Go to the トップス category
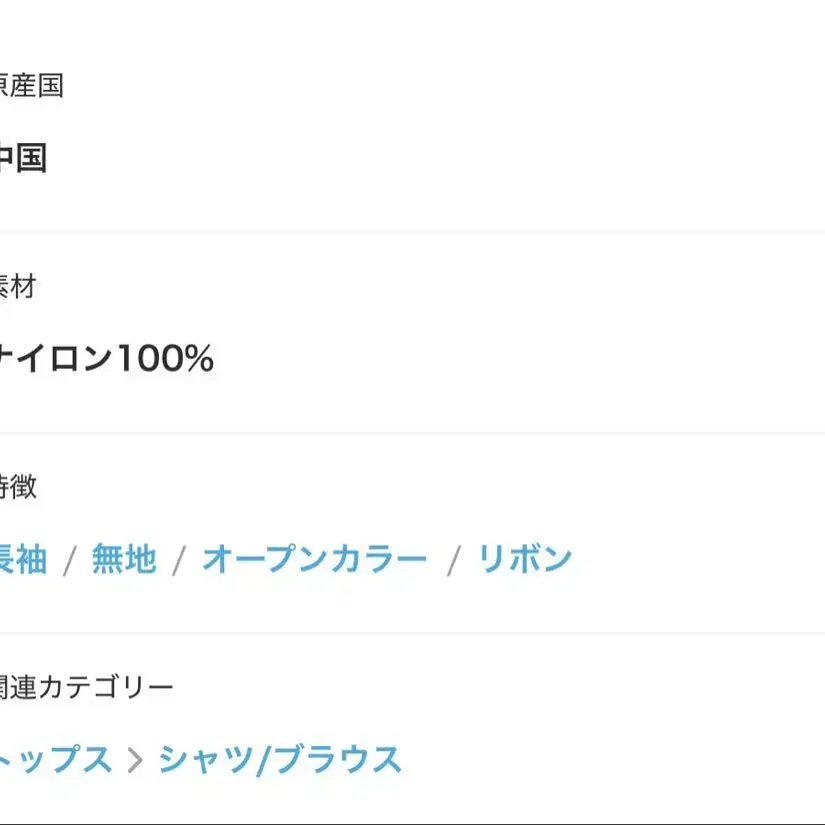This screenshot has height=825, width=825. pyautogui.click(x=56, y=760)
